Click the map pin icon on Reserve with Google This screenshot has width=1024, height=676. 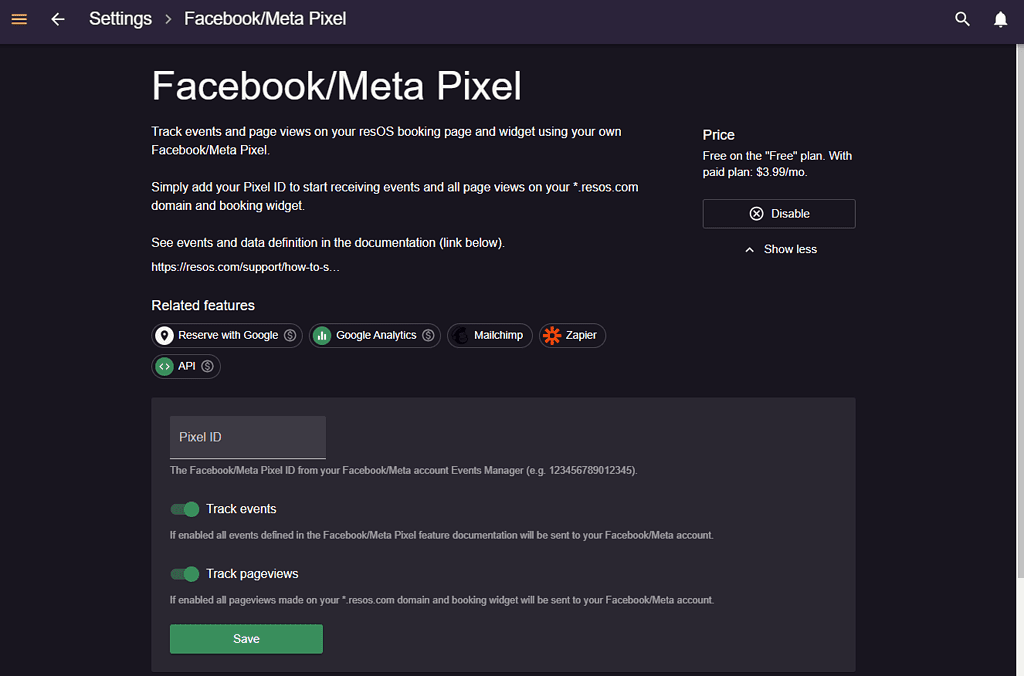click(x=165, y=335)
